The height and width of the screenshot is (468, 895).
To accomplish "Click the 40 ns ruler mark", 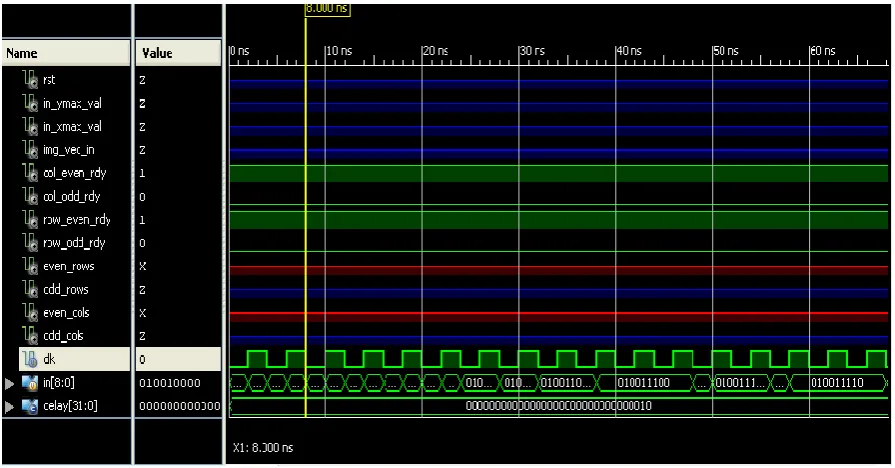I will point(629,51).
